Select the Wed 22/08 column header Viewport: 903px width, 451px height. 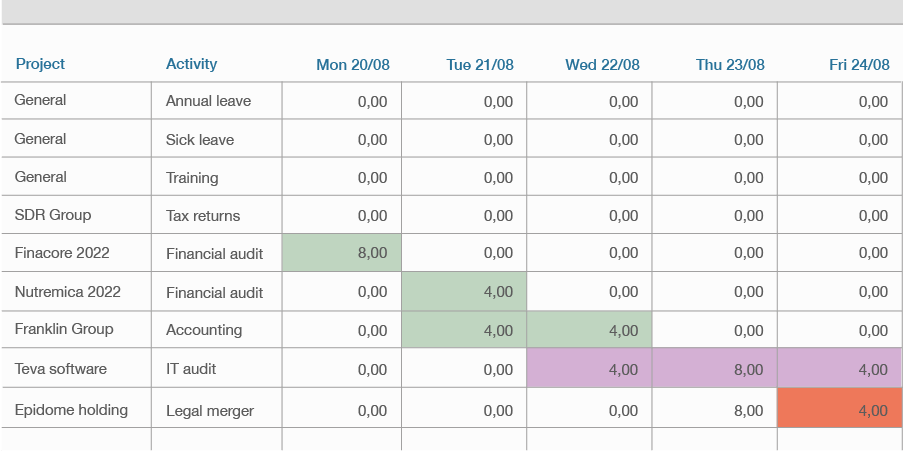click(602, 65)
